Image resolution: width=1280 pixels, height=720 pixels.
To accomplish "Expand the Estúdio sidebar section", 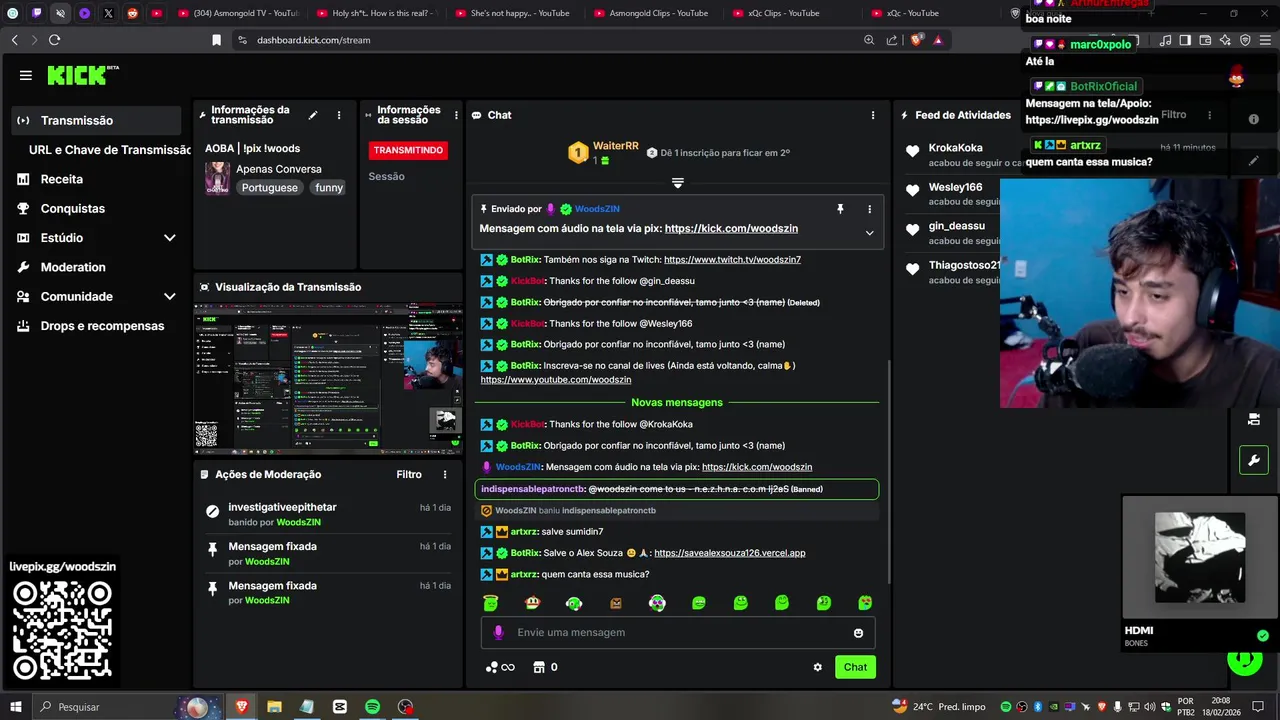I will [x=170, y=238].
